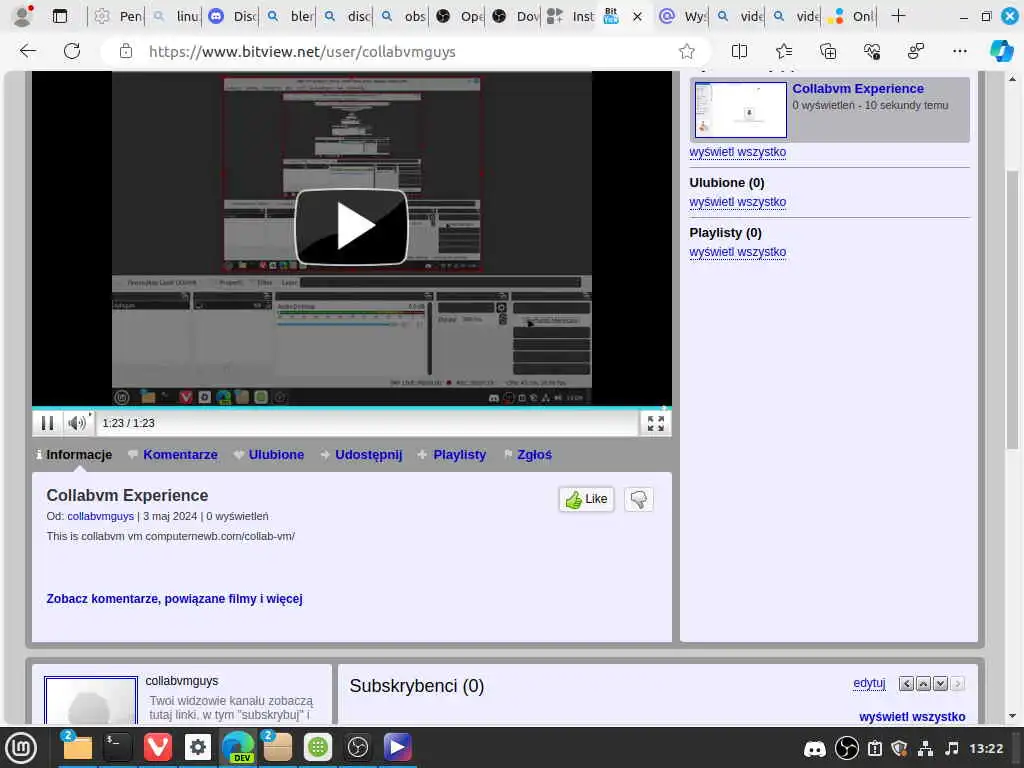Pause the video in player controls
The height and width of the screenshot is (768, 1024).
click(x=48, y=423)
